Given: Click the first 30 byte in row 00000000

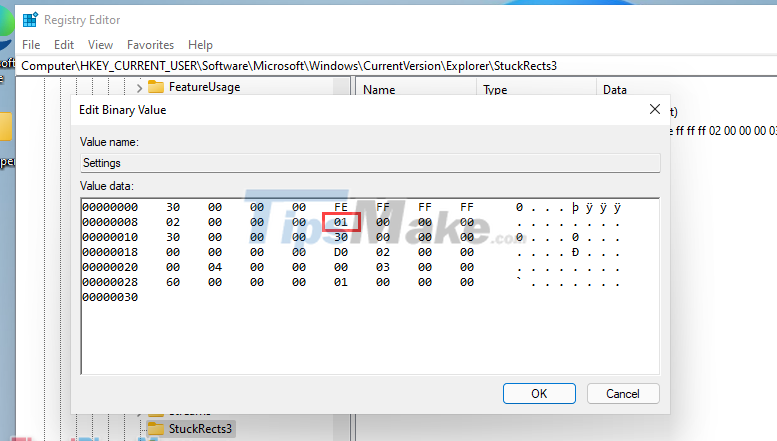Looking at the screenshot, I should [173, 207].
